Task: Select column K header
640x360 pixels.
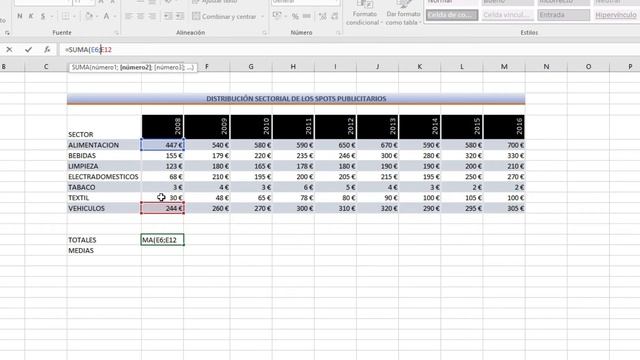Action: pyautogui.click(x=420, y=67)
